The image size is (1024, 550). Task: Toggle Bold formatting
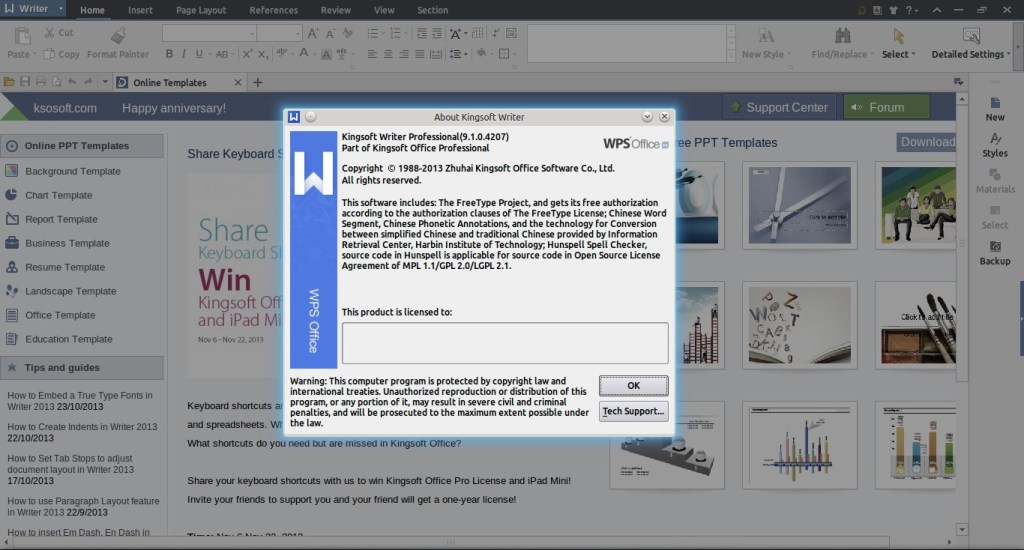pos(169,54)
